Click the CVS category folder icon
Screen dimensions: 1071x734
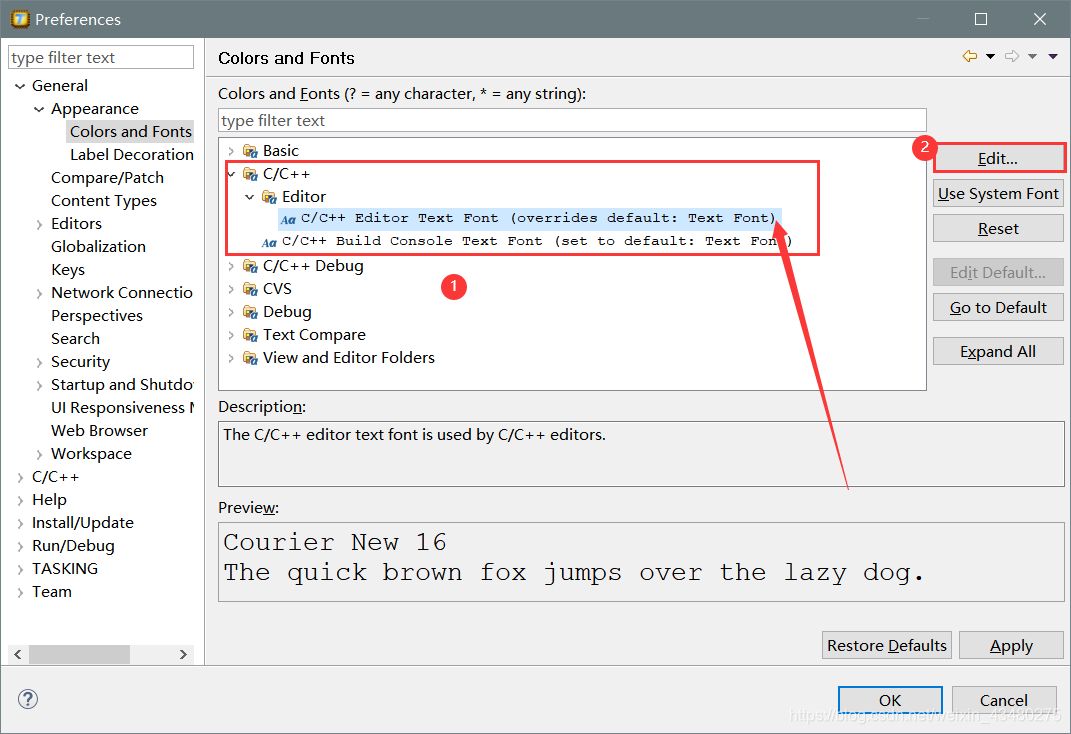tap(250, 290)
